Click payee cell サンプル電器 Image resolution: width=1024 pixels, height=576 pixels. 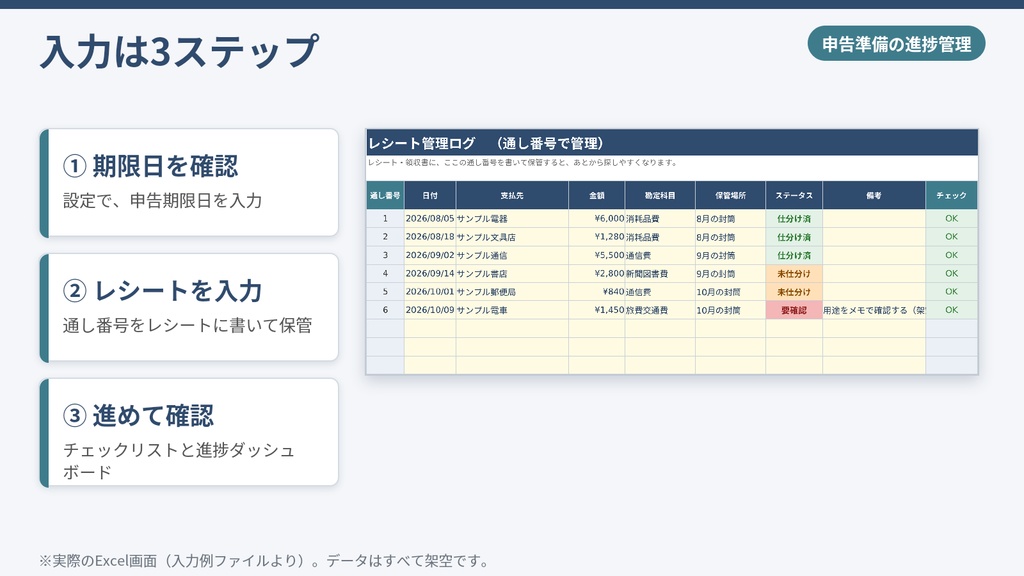(512, 219)
